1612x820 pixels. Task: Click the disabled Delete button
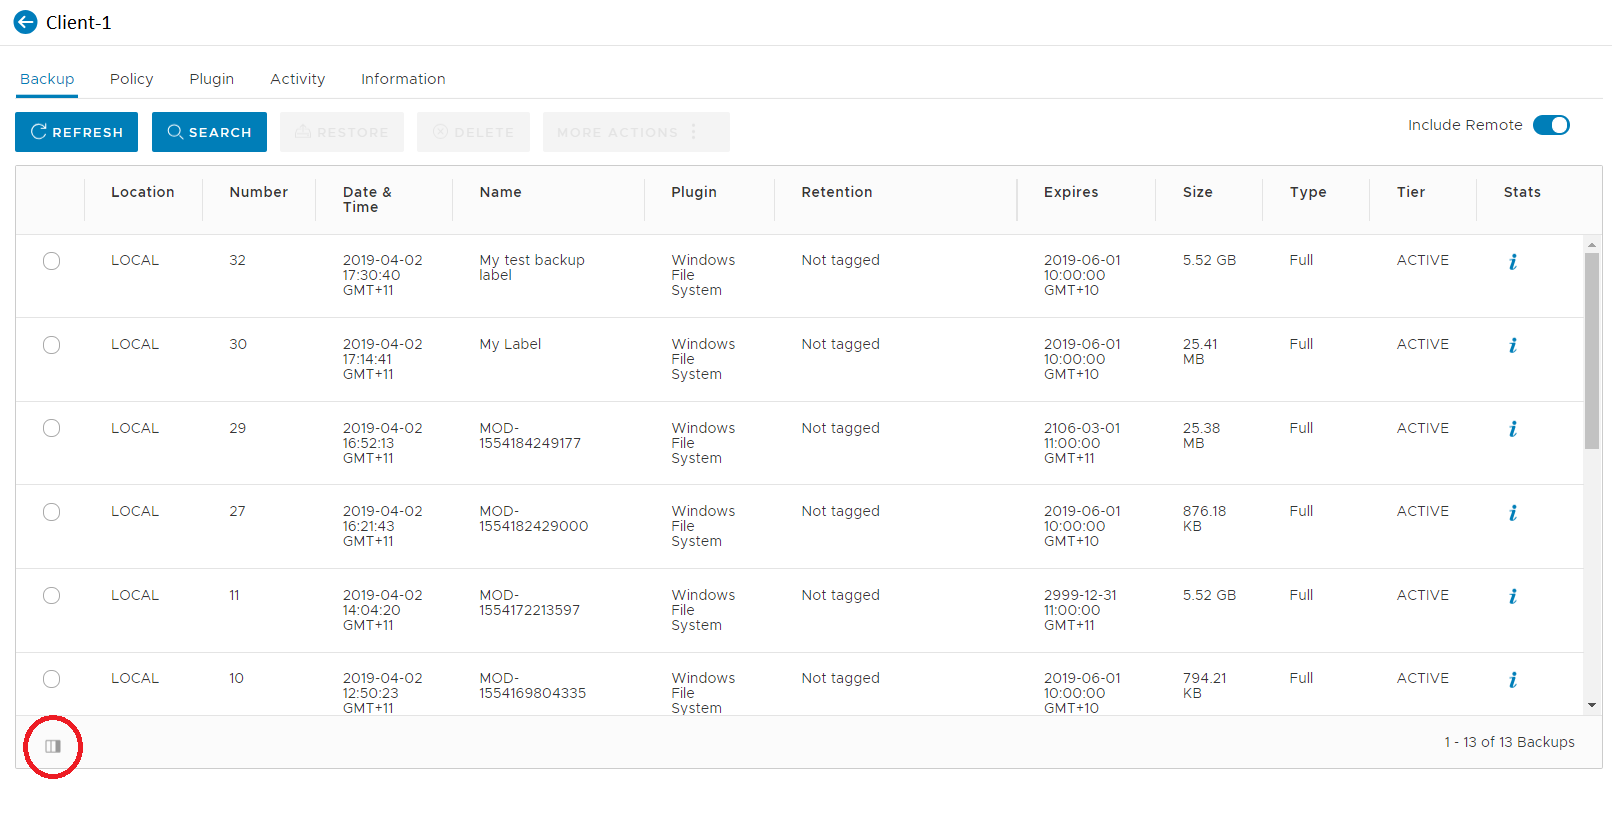click(474, 132)
